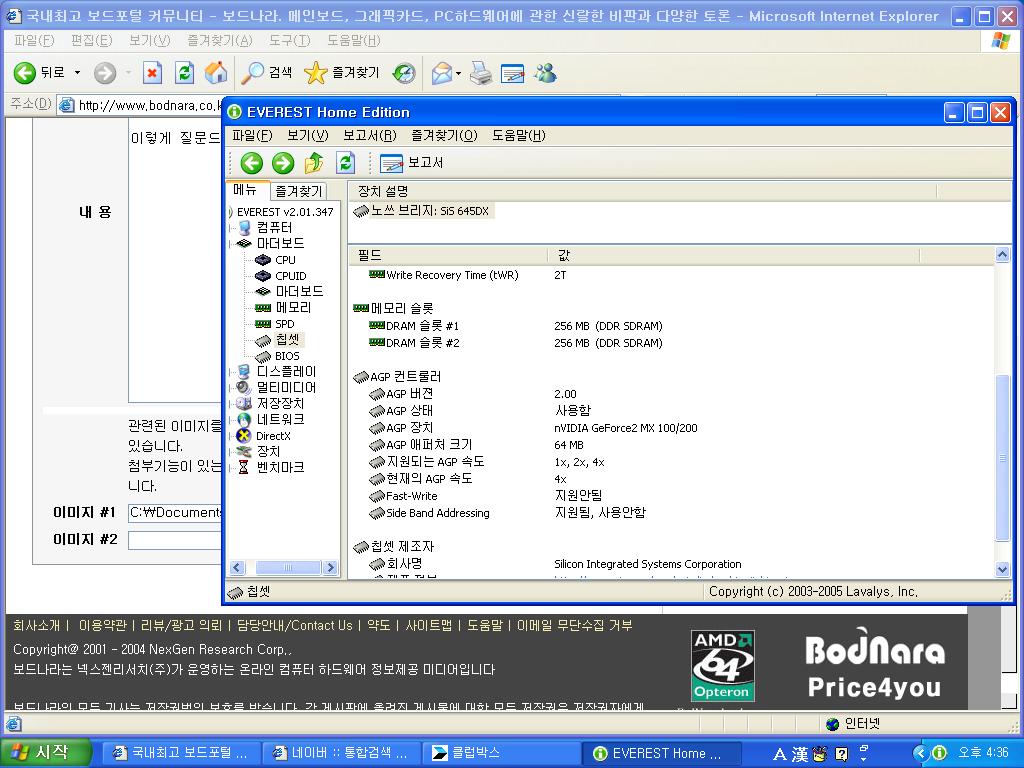Click EVEREST refresh icon
This screenshot has height=768, width=1024.
(345, 163)
